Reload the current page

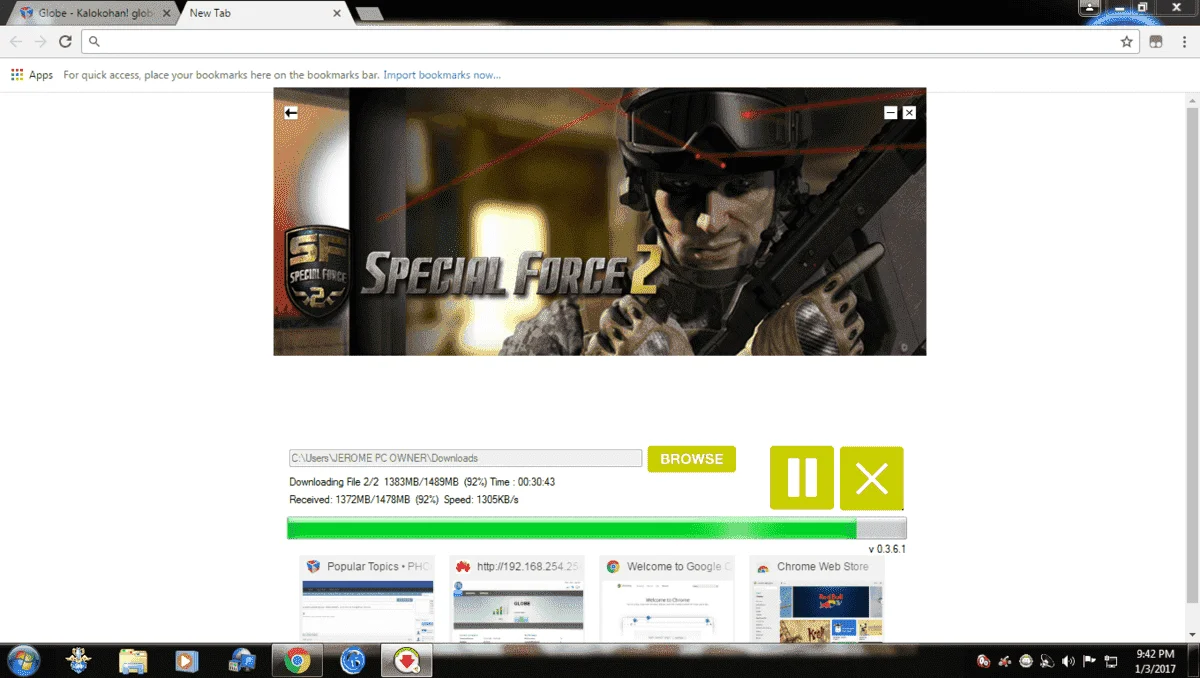point(66,42)
